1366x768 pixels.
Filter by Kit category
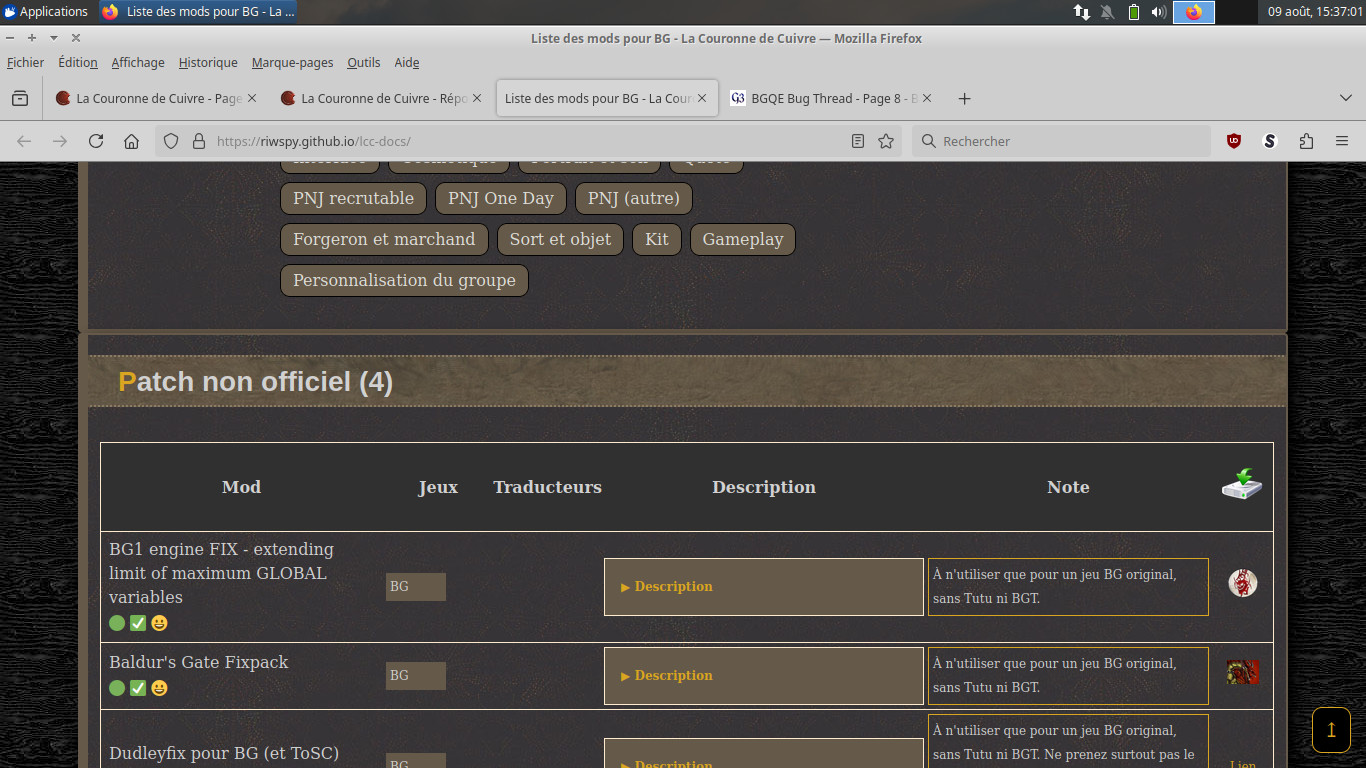click(x=657, y=239)
